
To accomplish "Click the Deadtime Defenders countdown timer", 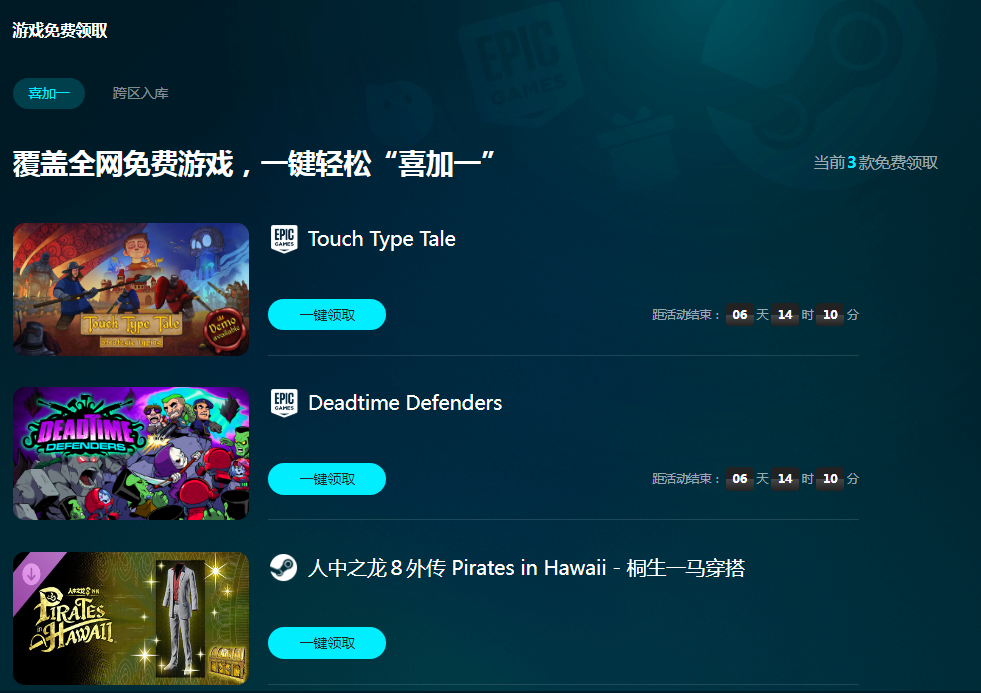I will [755, 478].
